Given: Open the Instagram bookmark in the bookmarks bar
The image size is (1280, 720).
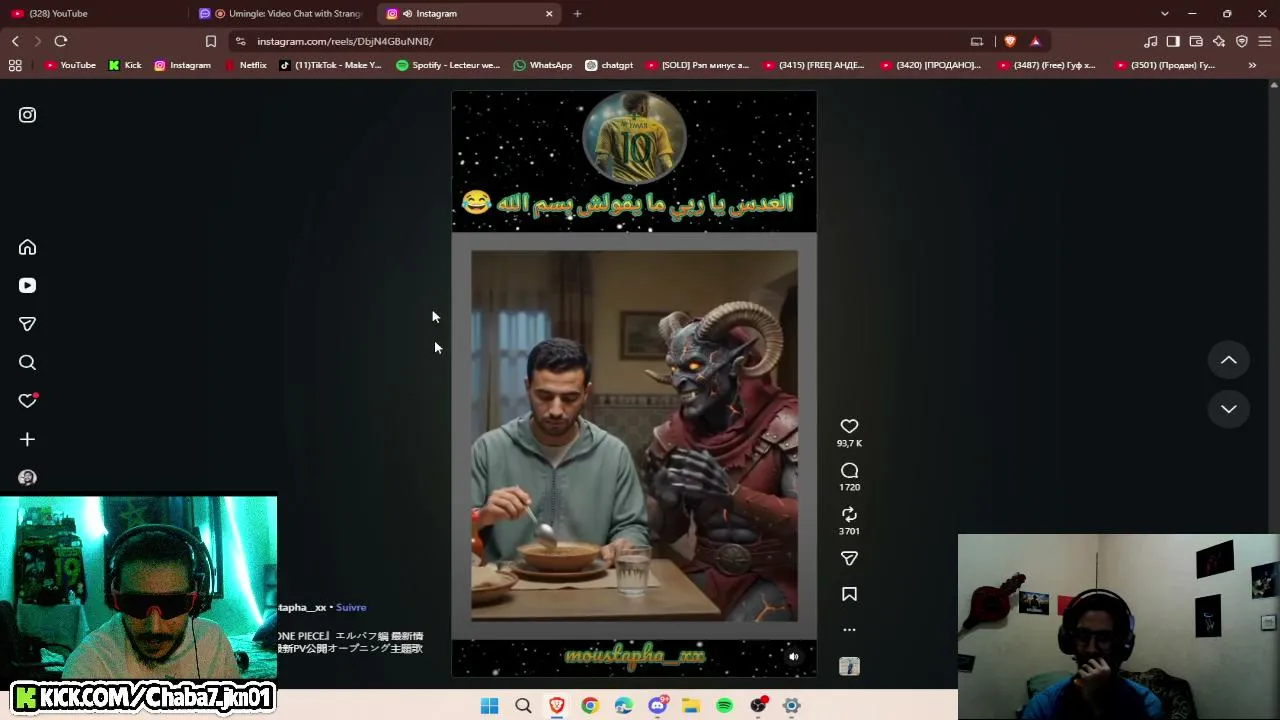Looking at the screenshot, I should pyautogui.click(x=182, y=65).
